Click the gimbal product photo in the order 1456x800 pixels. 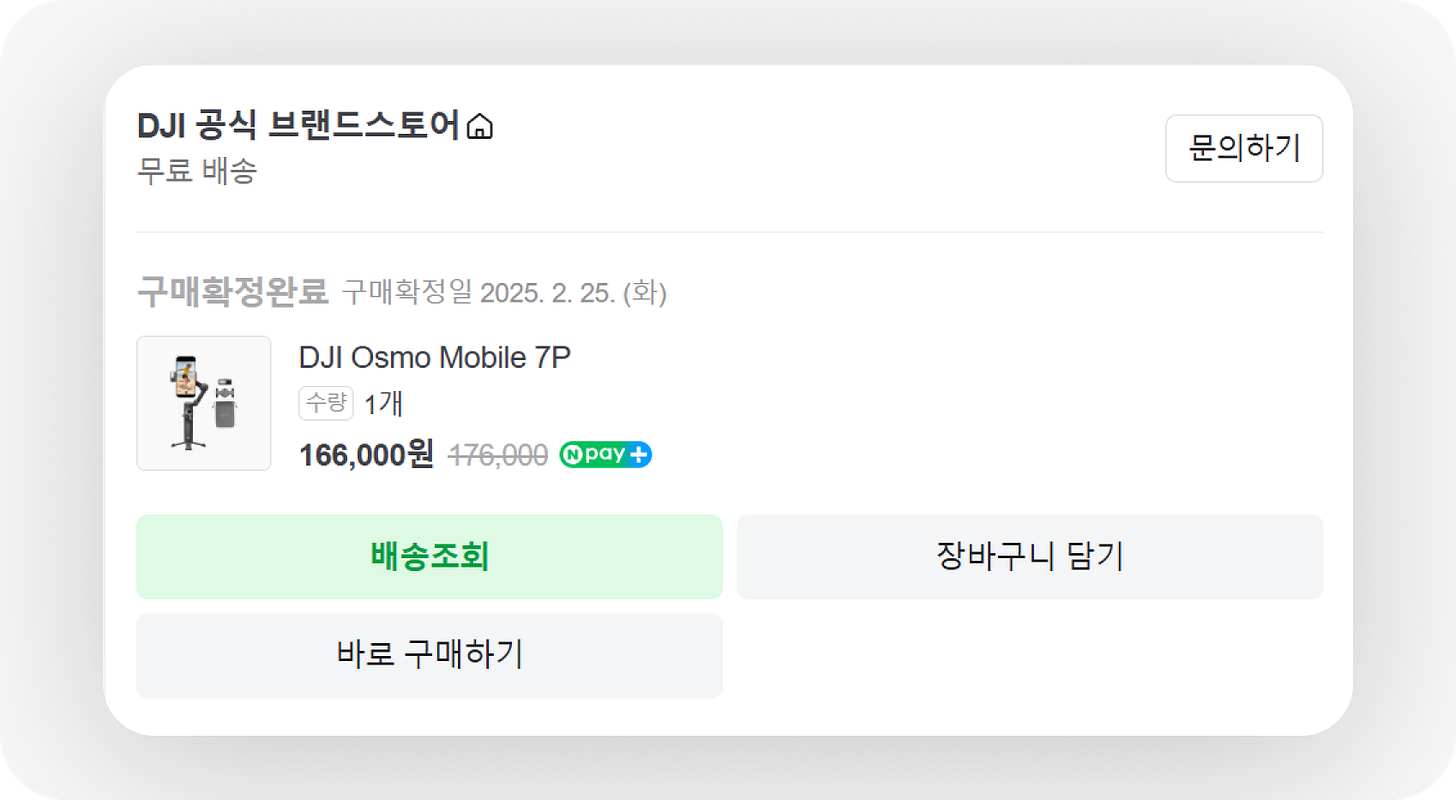pyautogui.click(x=203, y=402)
